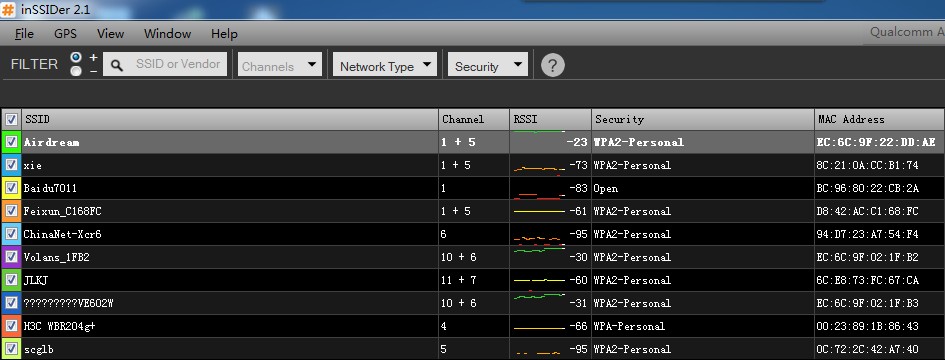Uncheck the Baidu7011 network checkbox
The image size is (945, 360).
11,188
